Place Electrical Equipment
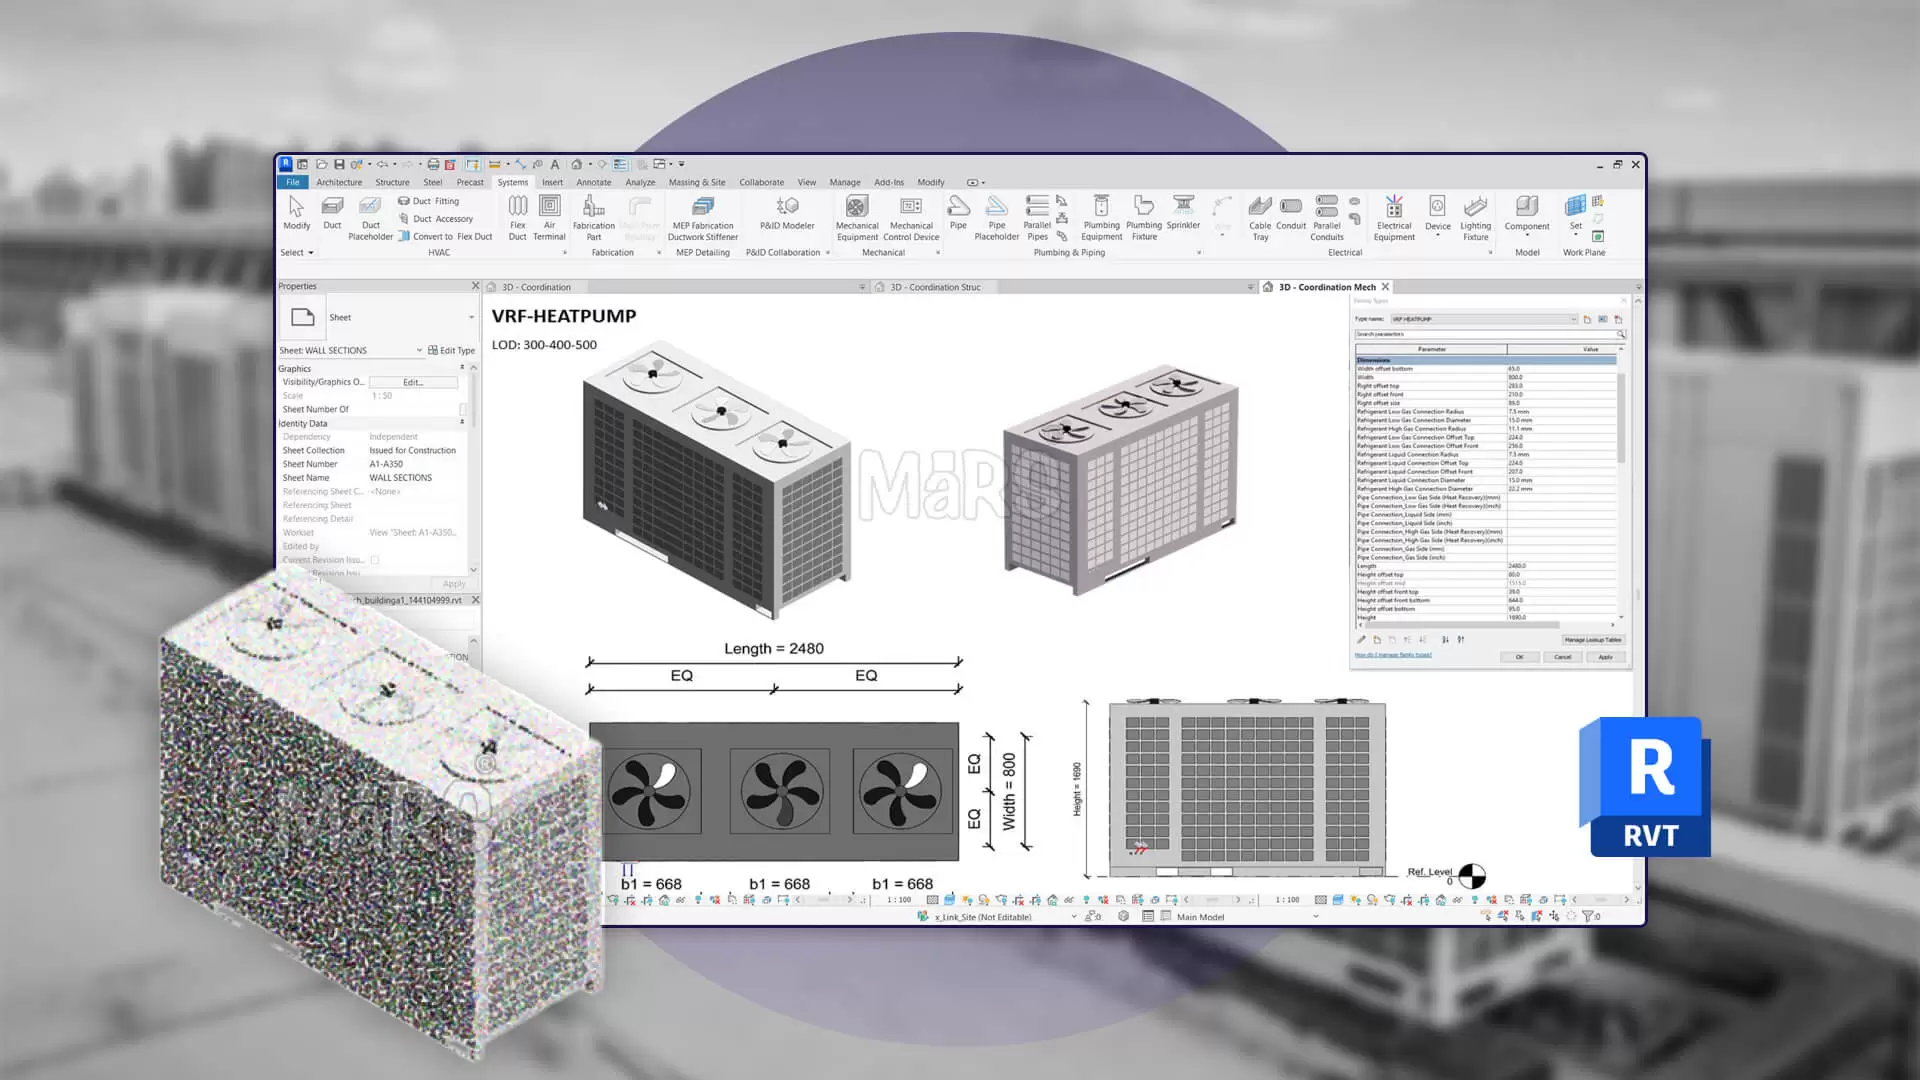Viewport: 1920px width, 1080px height. [x=1394, y=218]
